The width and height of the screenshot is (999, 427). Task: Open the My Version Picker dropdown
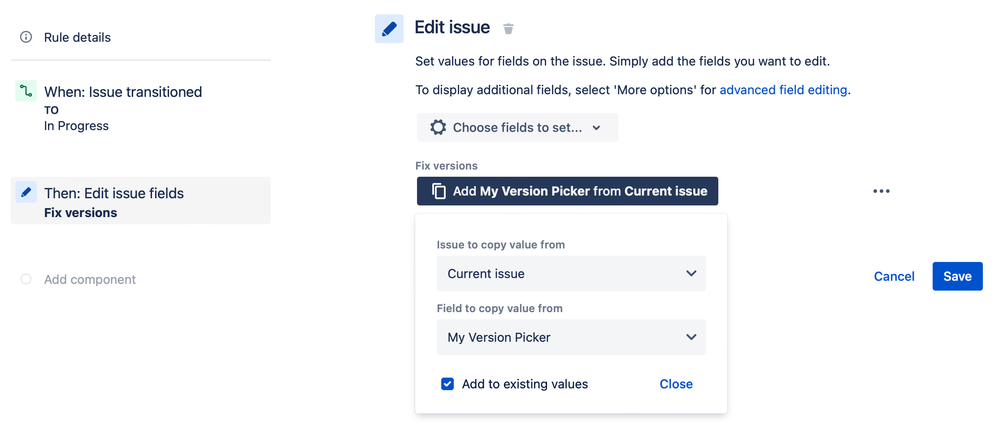click(x=571, y=338)
